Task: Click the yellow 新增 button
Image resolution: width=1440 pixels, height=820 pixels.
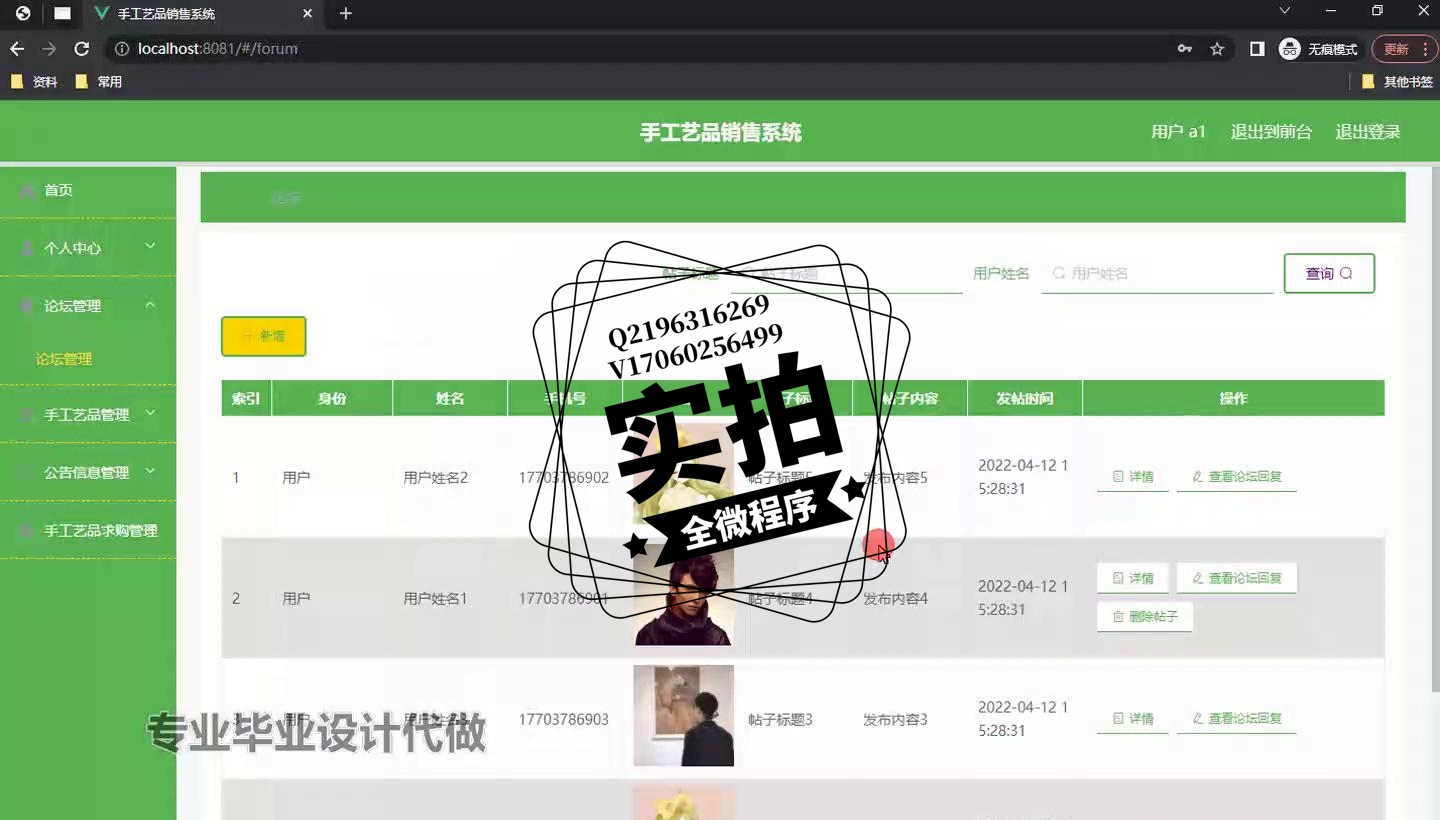Action: coord(263,337)
